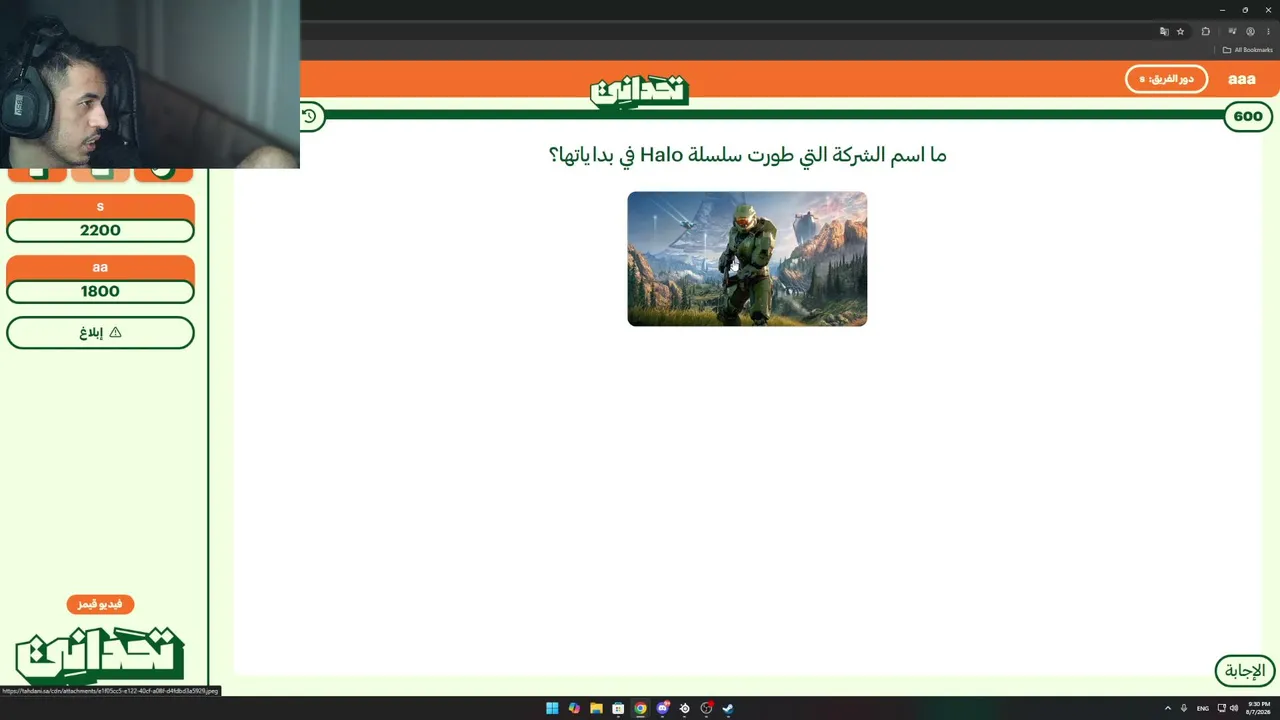Click the history clock icon beside the timer bar

(310, 116)
